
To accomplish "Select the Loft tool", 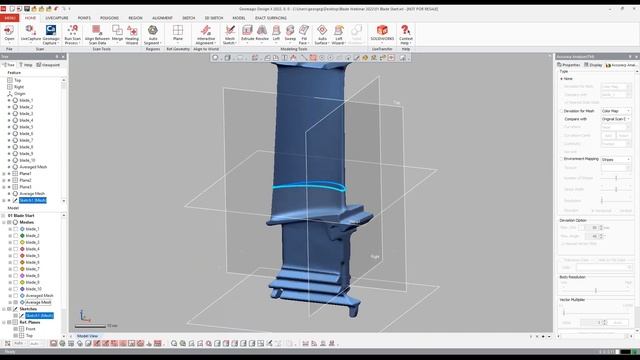I will (x=276, y=33).
